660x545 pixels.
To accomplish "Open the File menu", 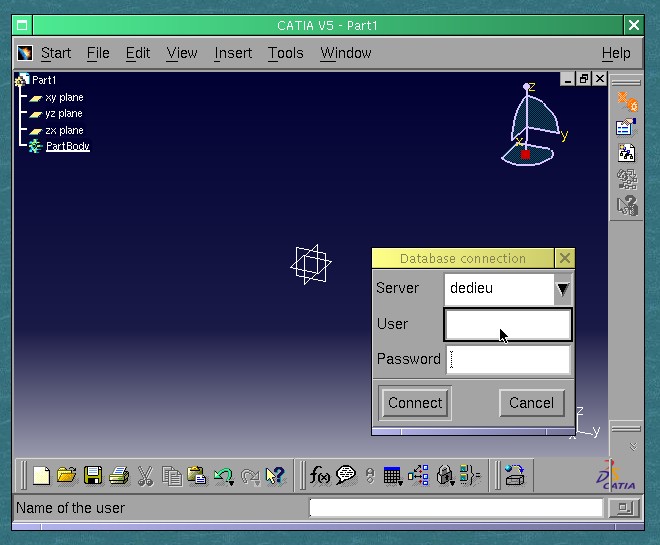I will [98, 53].
